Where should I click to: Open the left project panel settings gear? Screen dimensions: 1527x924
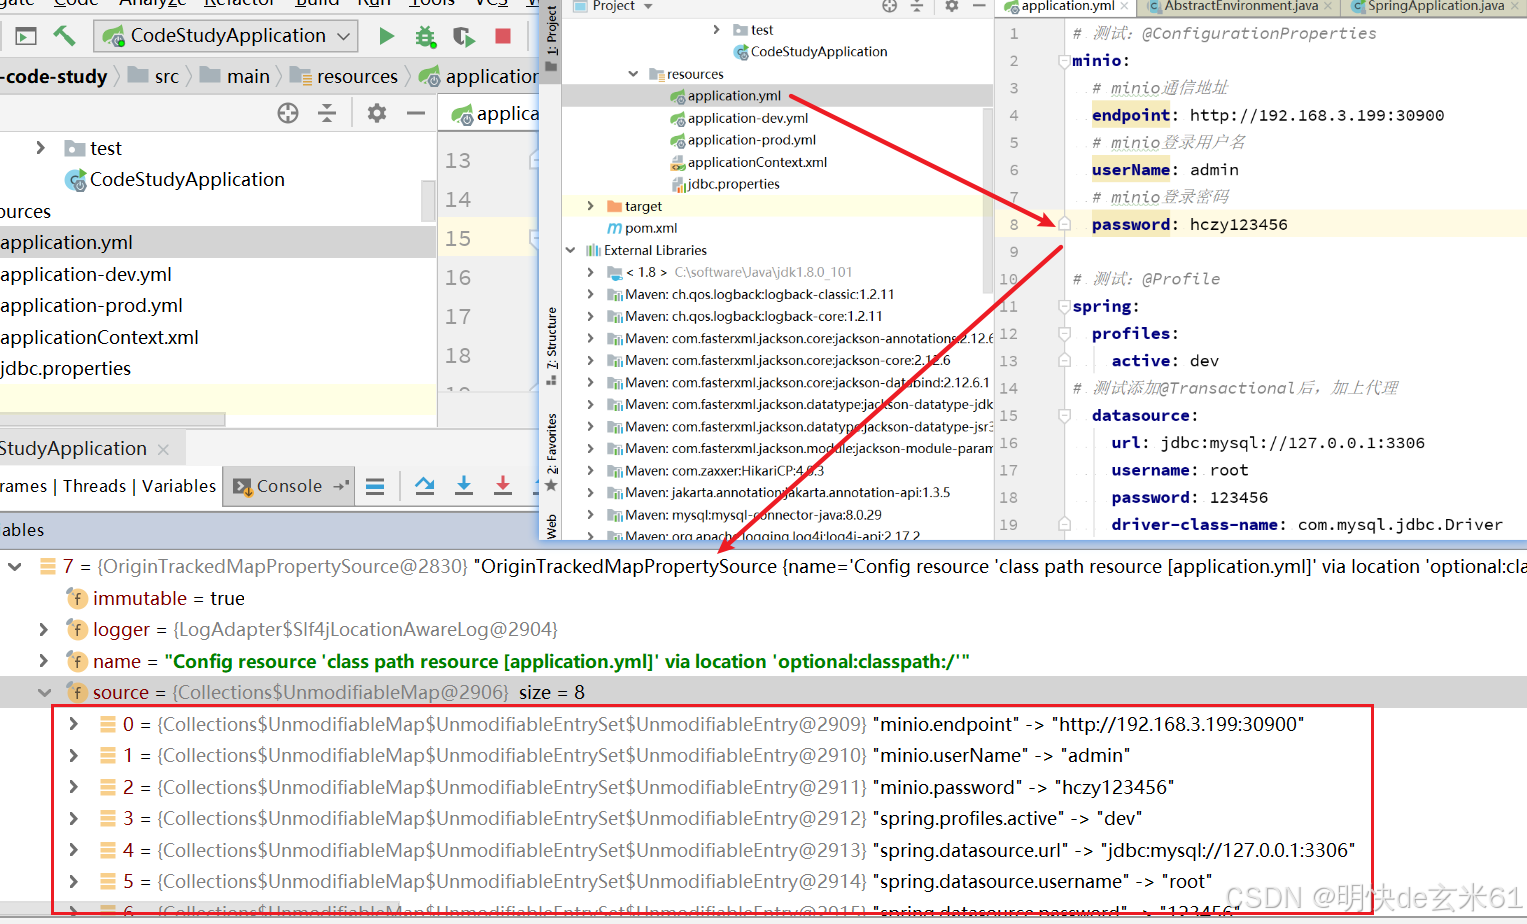(376, 113)
